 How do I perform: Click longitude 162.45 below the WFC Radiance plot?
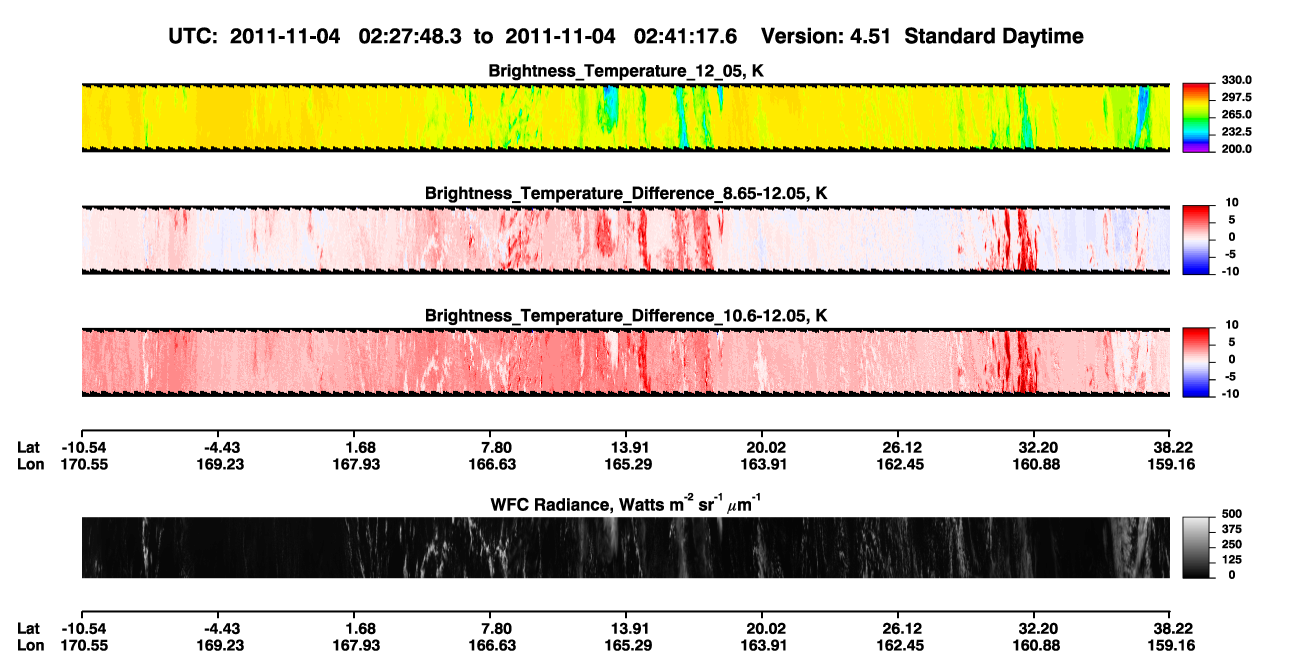click(899, 645)
